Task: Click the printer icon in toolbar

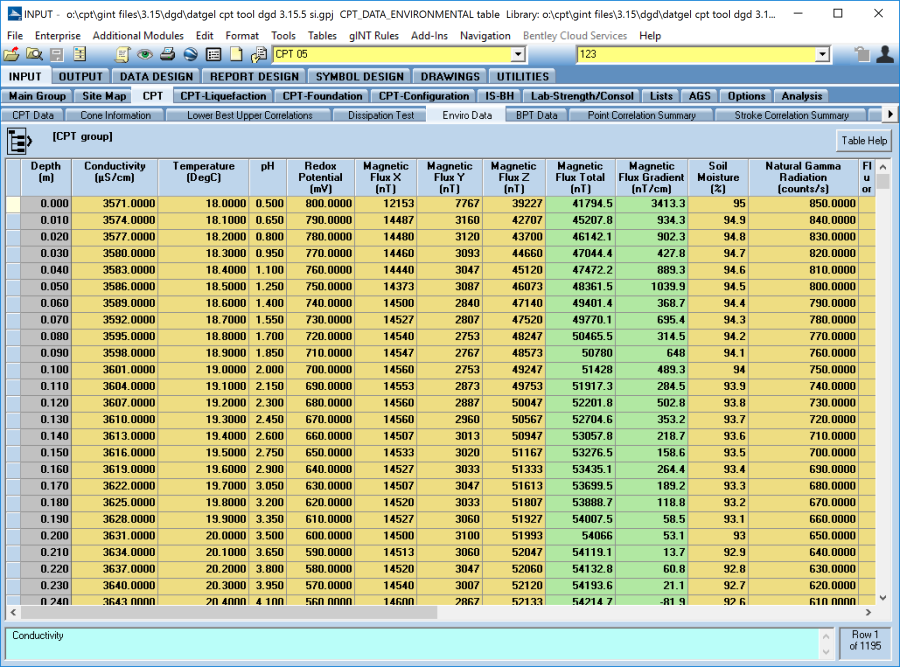Action: coord(168,54)
